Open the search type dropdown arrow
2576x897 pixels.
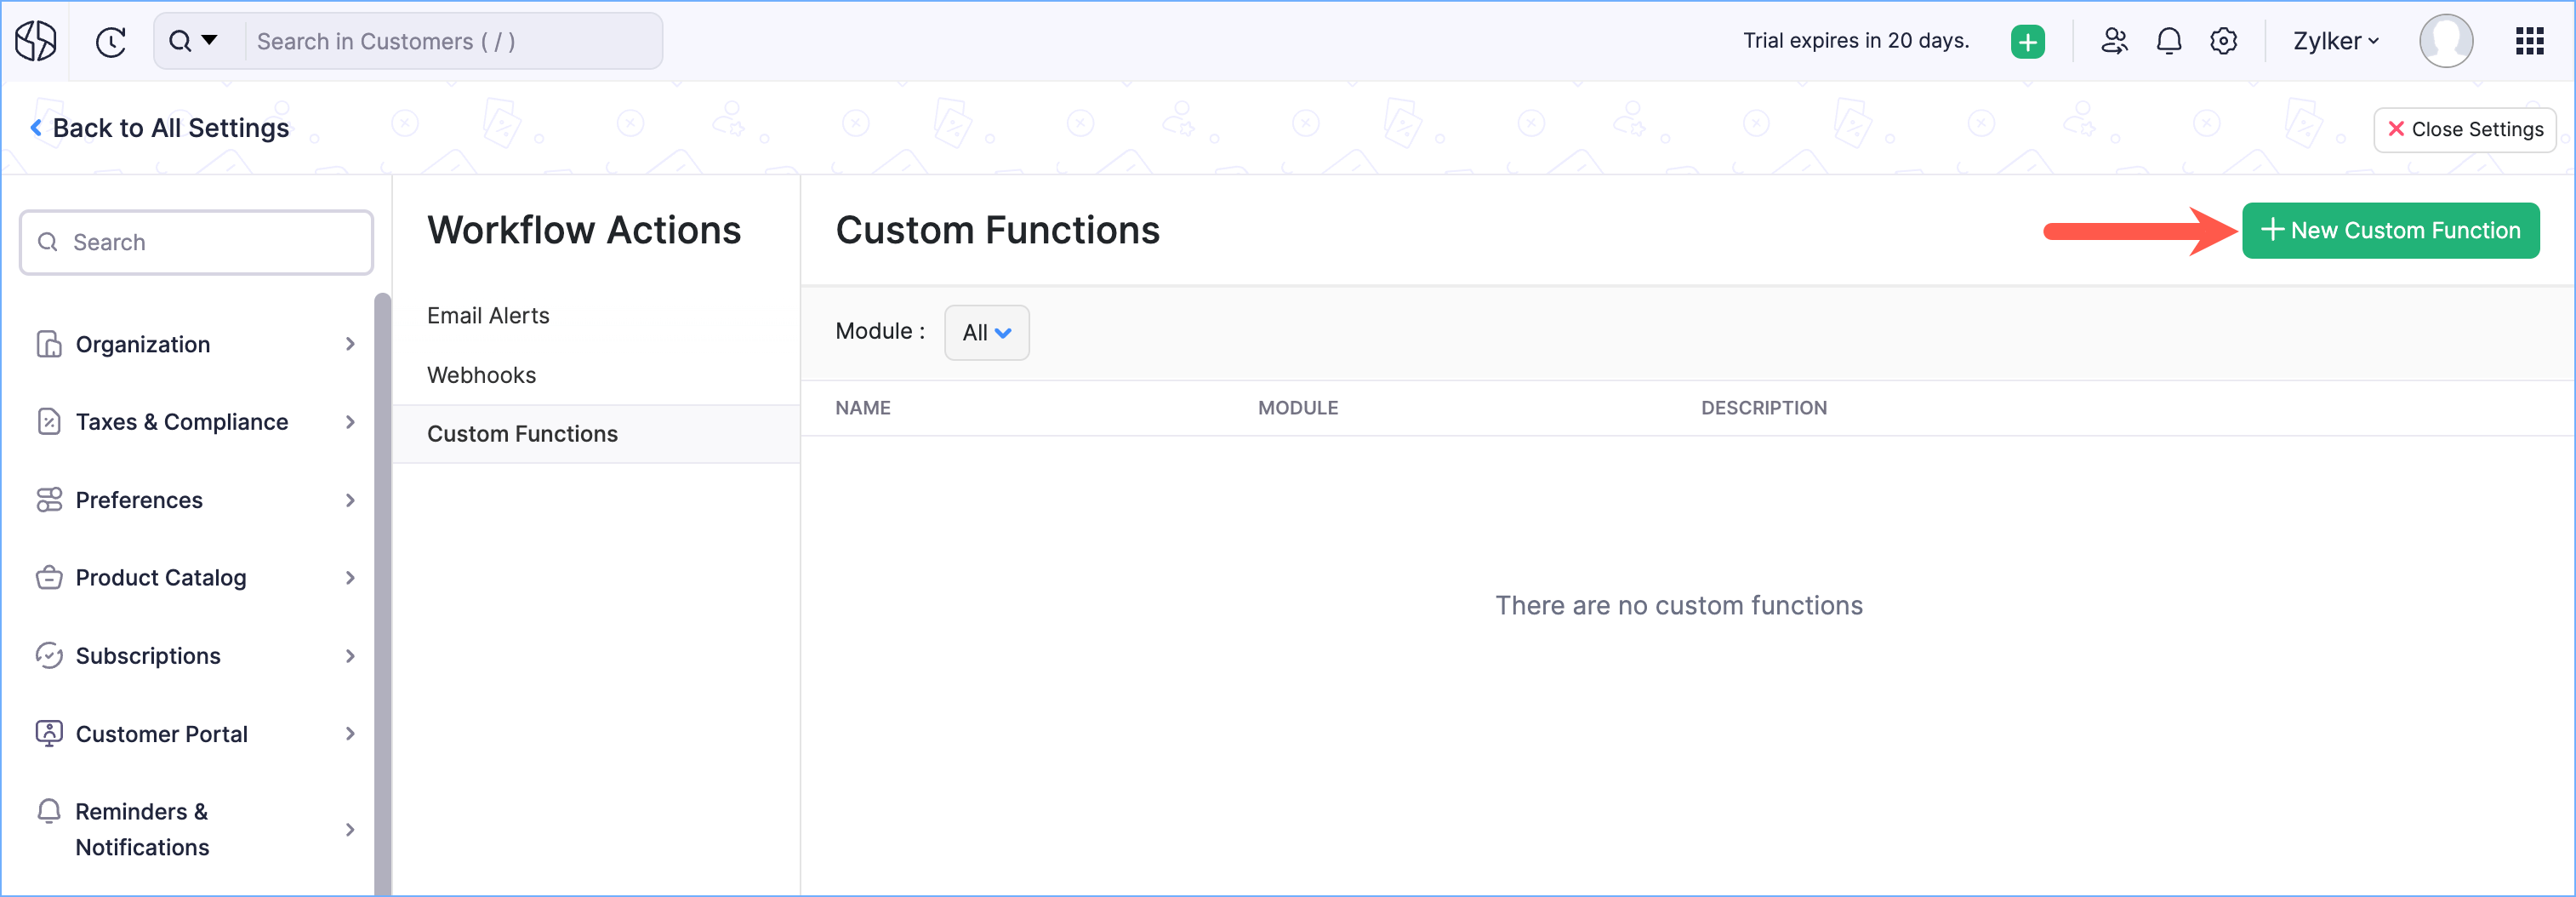point(209,40)
